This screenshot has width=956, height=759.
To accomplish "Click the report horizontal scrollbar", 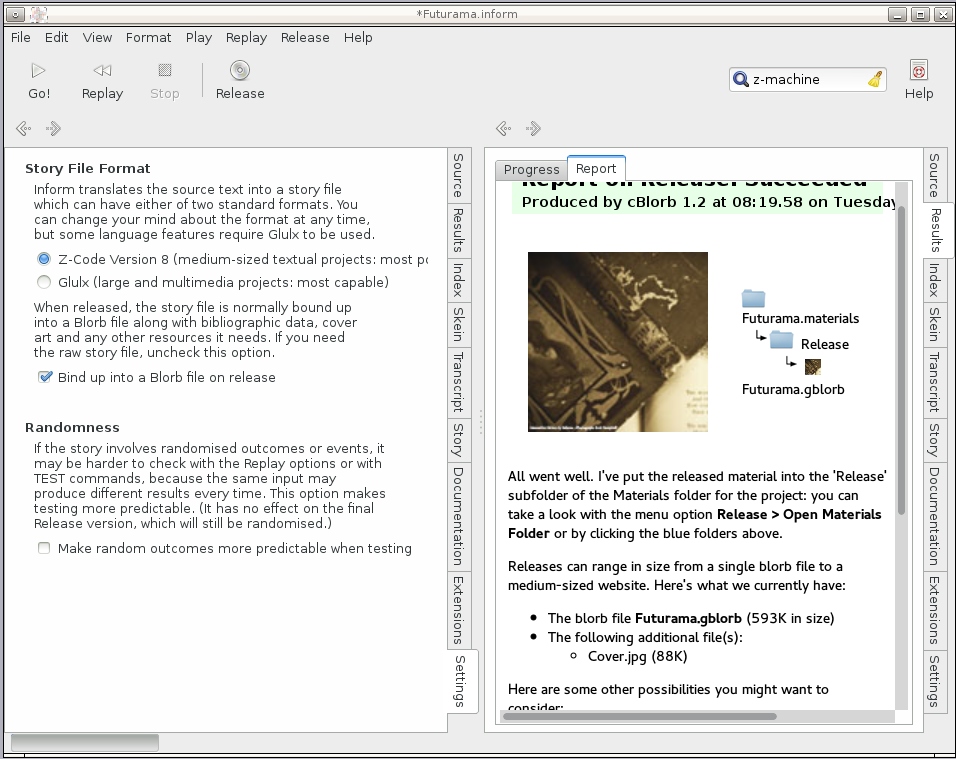I will click(640, 716).
